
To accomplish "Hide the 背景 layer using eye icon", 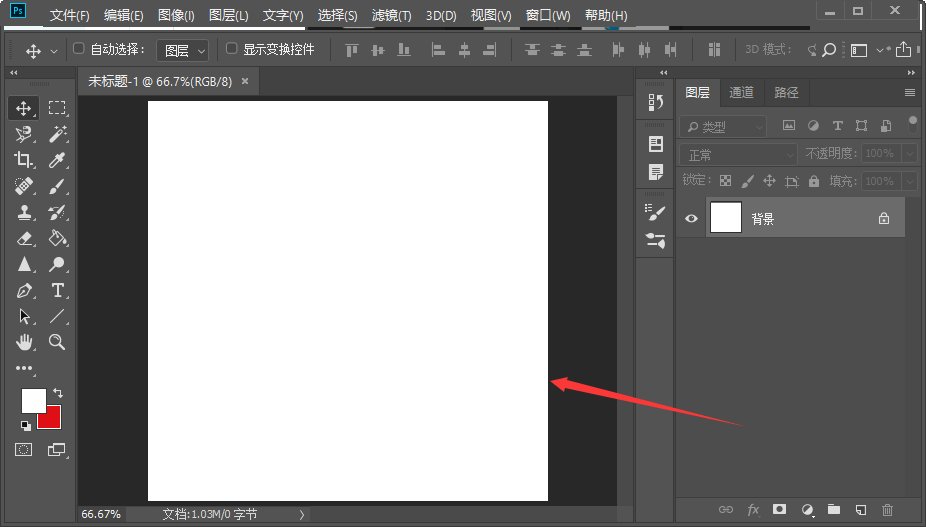I will 690,218.
